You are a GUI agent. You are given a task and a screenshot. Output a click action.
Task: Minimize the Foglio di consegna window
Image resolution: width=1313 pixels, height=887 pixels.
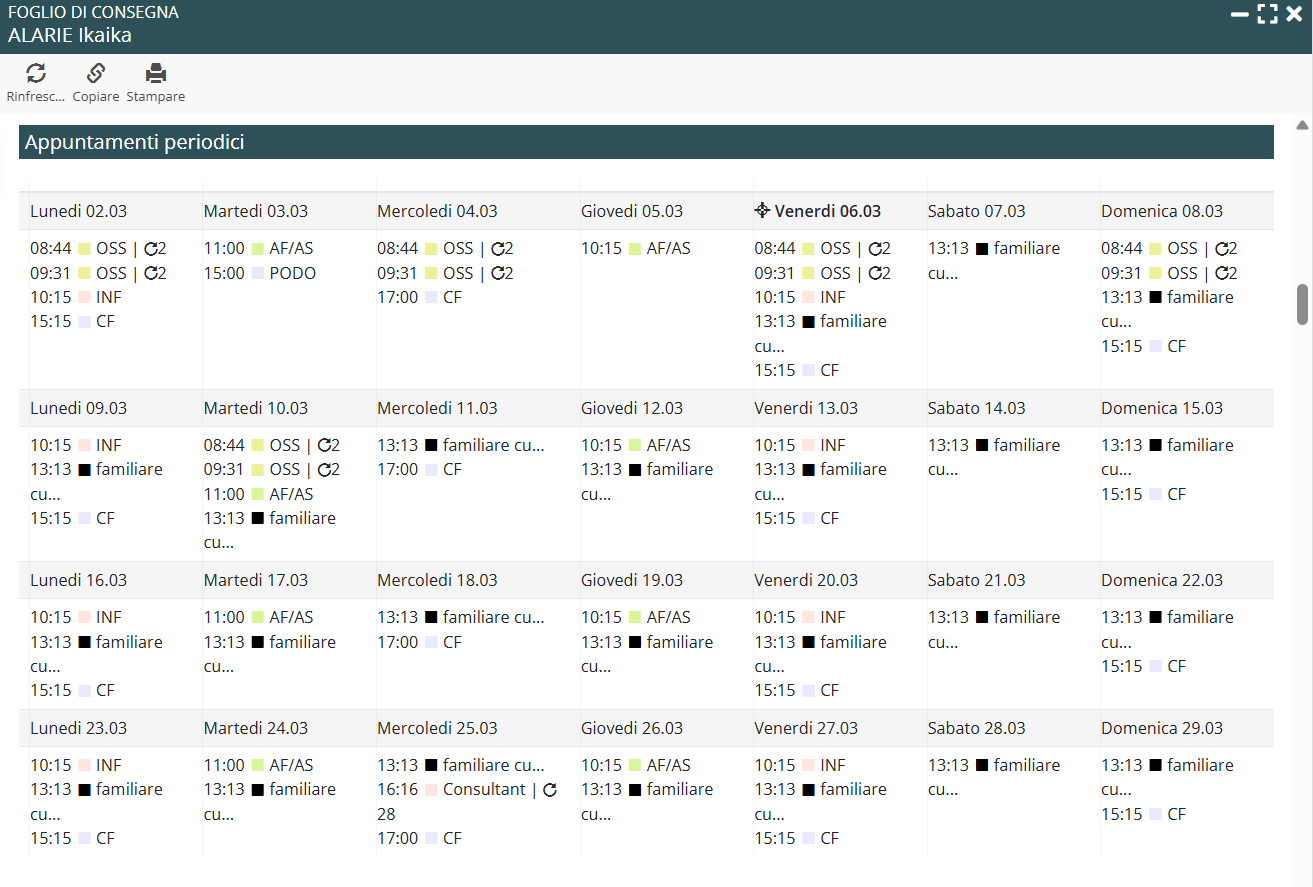pos(1239,14)
